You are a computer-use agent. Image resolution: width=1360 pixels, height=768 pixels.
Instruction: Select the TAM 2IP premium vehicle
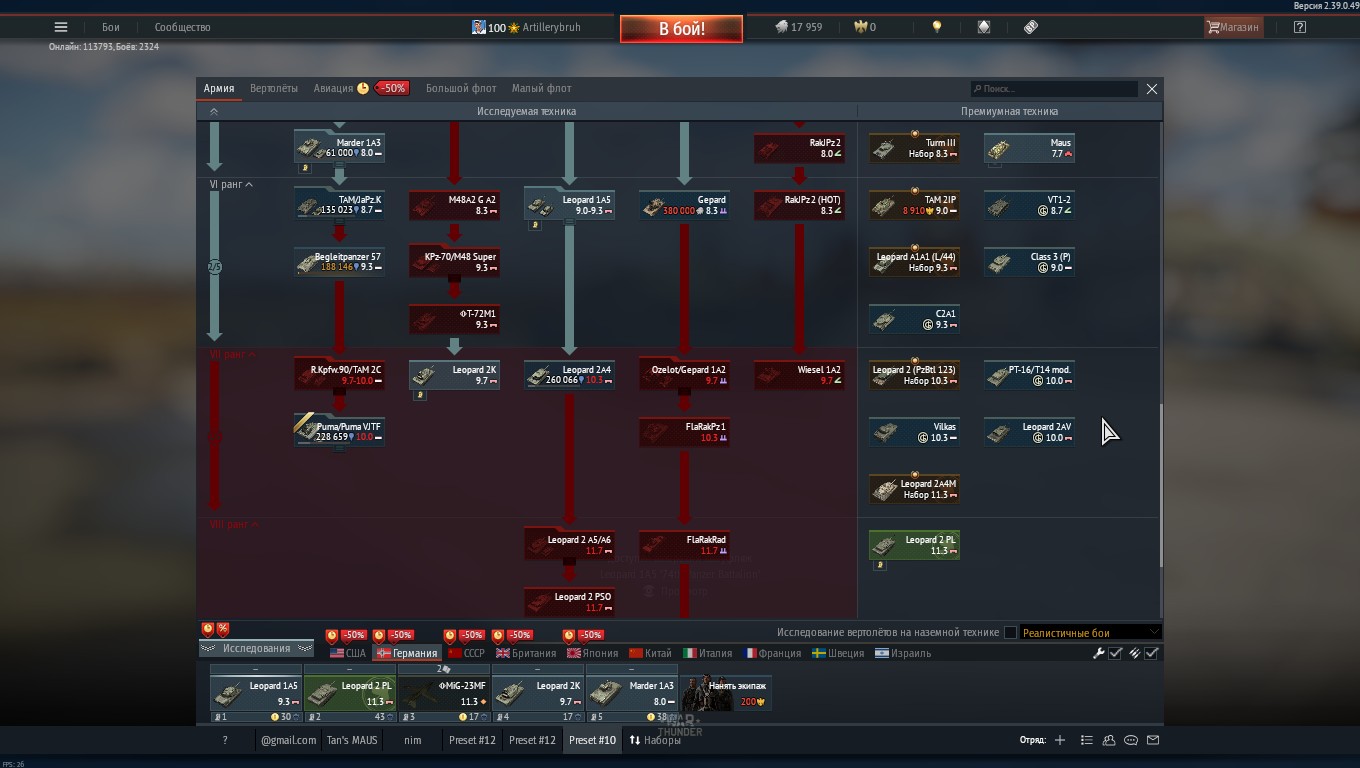pyautogui.click(x=914, y=205)
